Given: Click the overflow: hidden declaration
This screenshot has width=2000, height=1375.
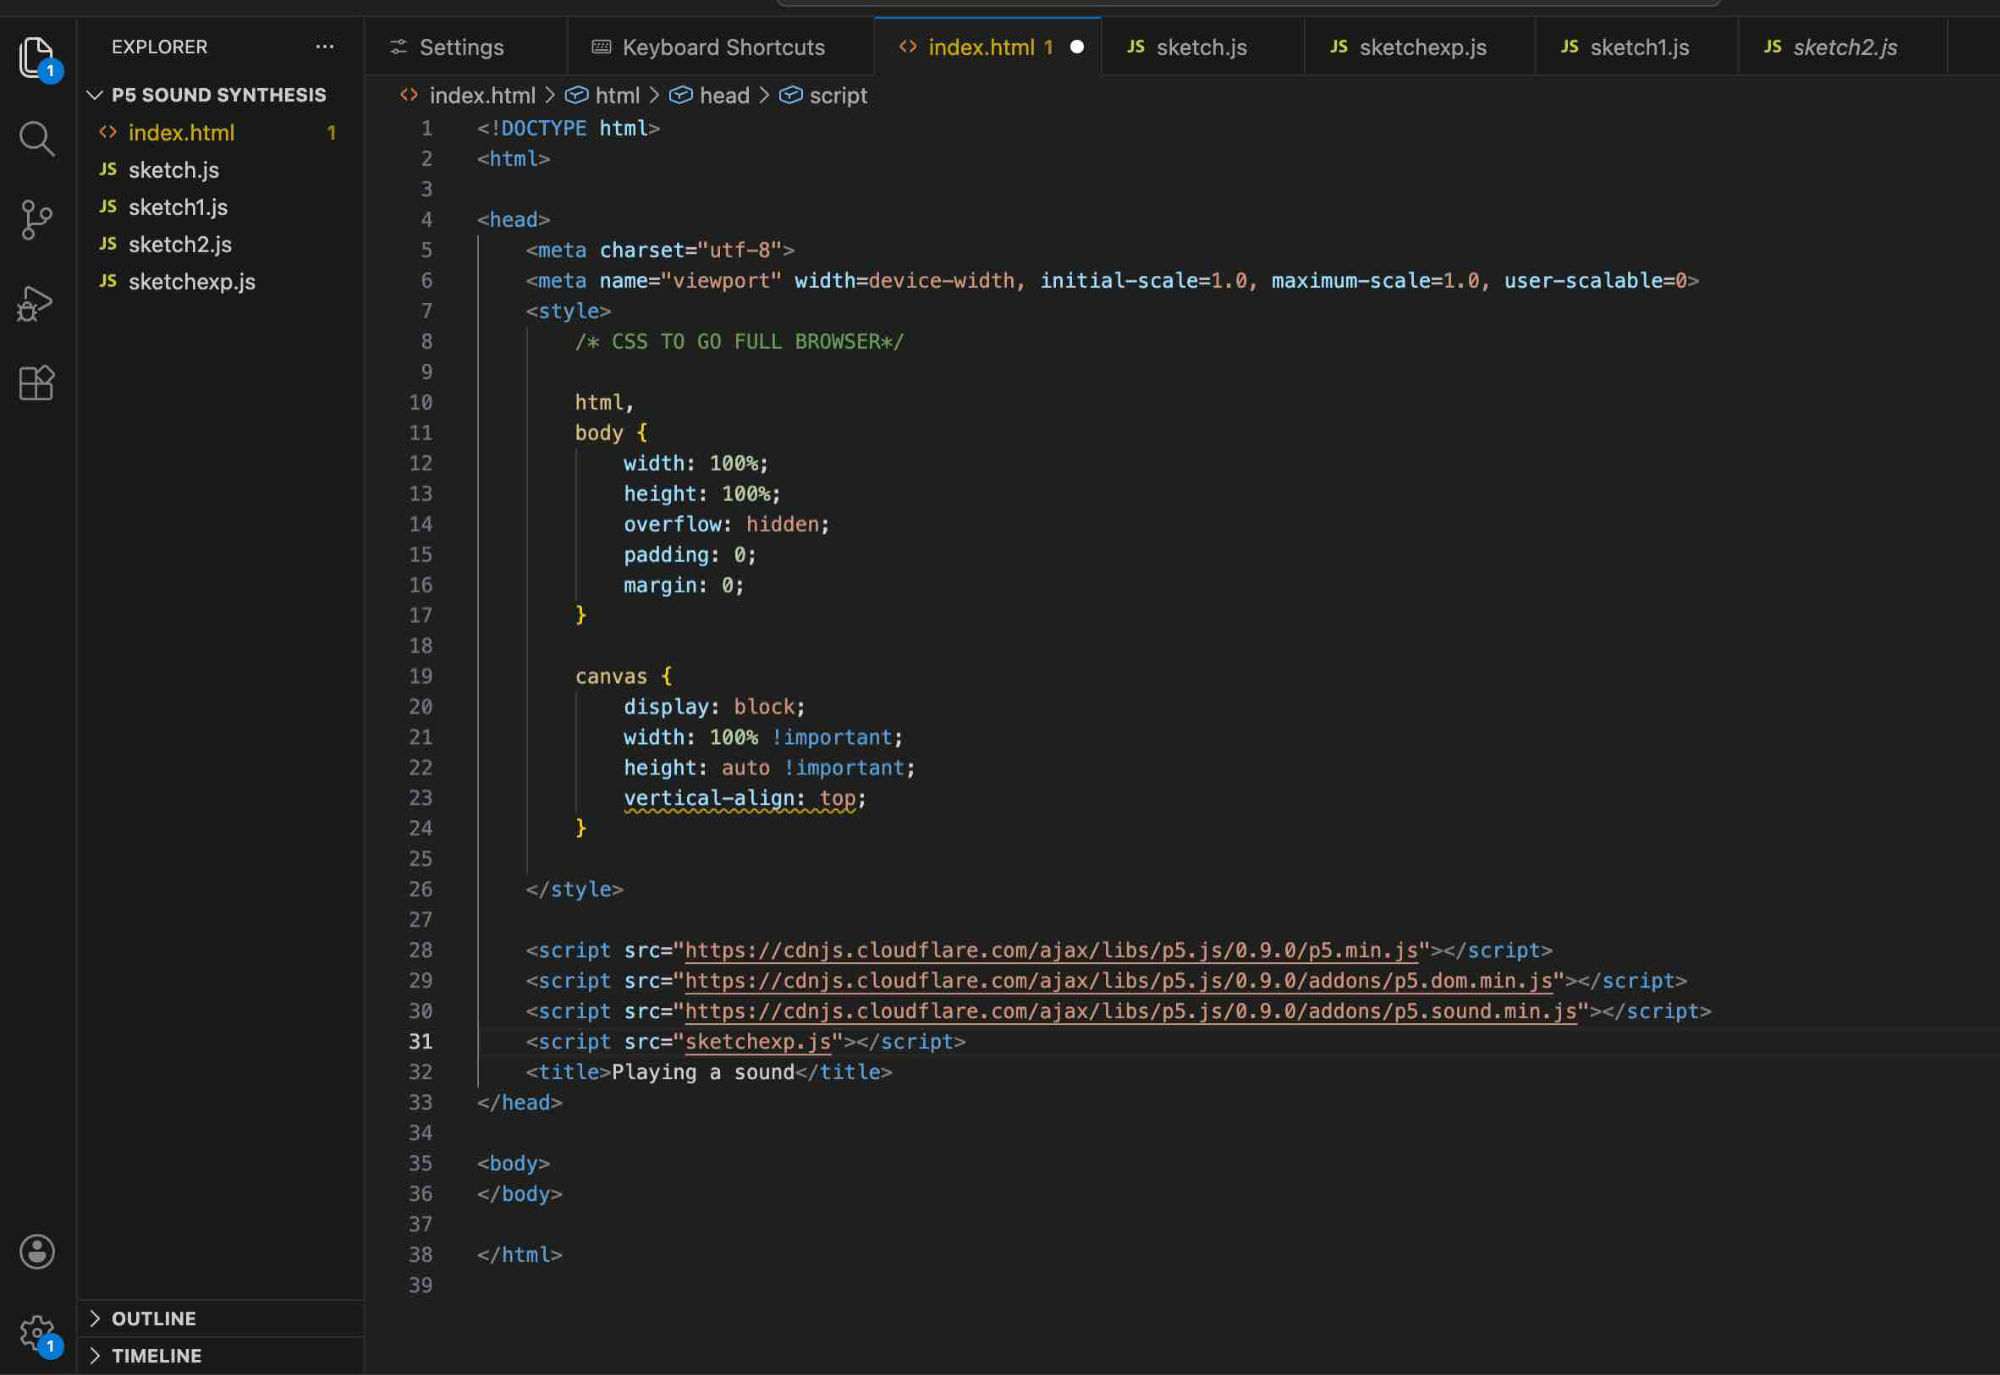Looking at the screenshot, I should coord(726,524).
